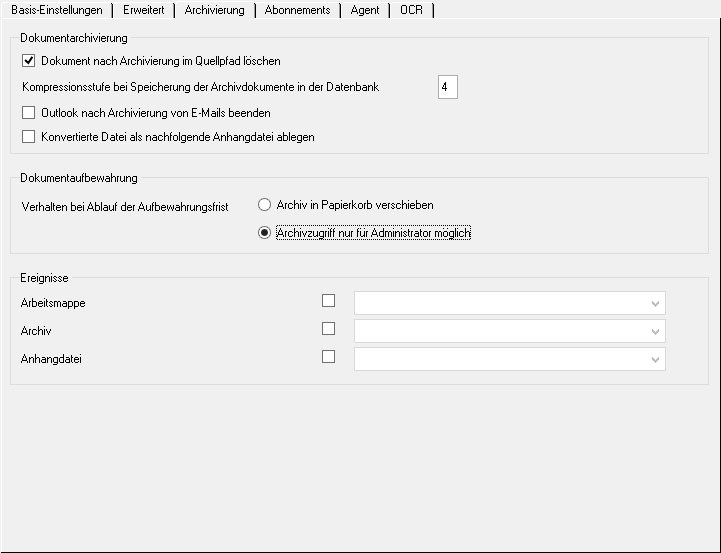
Task: Open the Agent tab
Action: tap(364, 10)
